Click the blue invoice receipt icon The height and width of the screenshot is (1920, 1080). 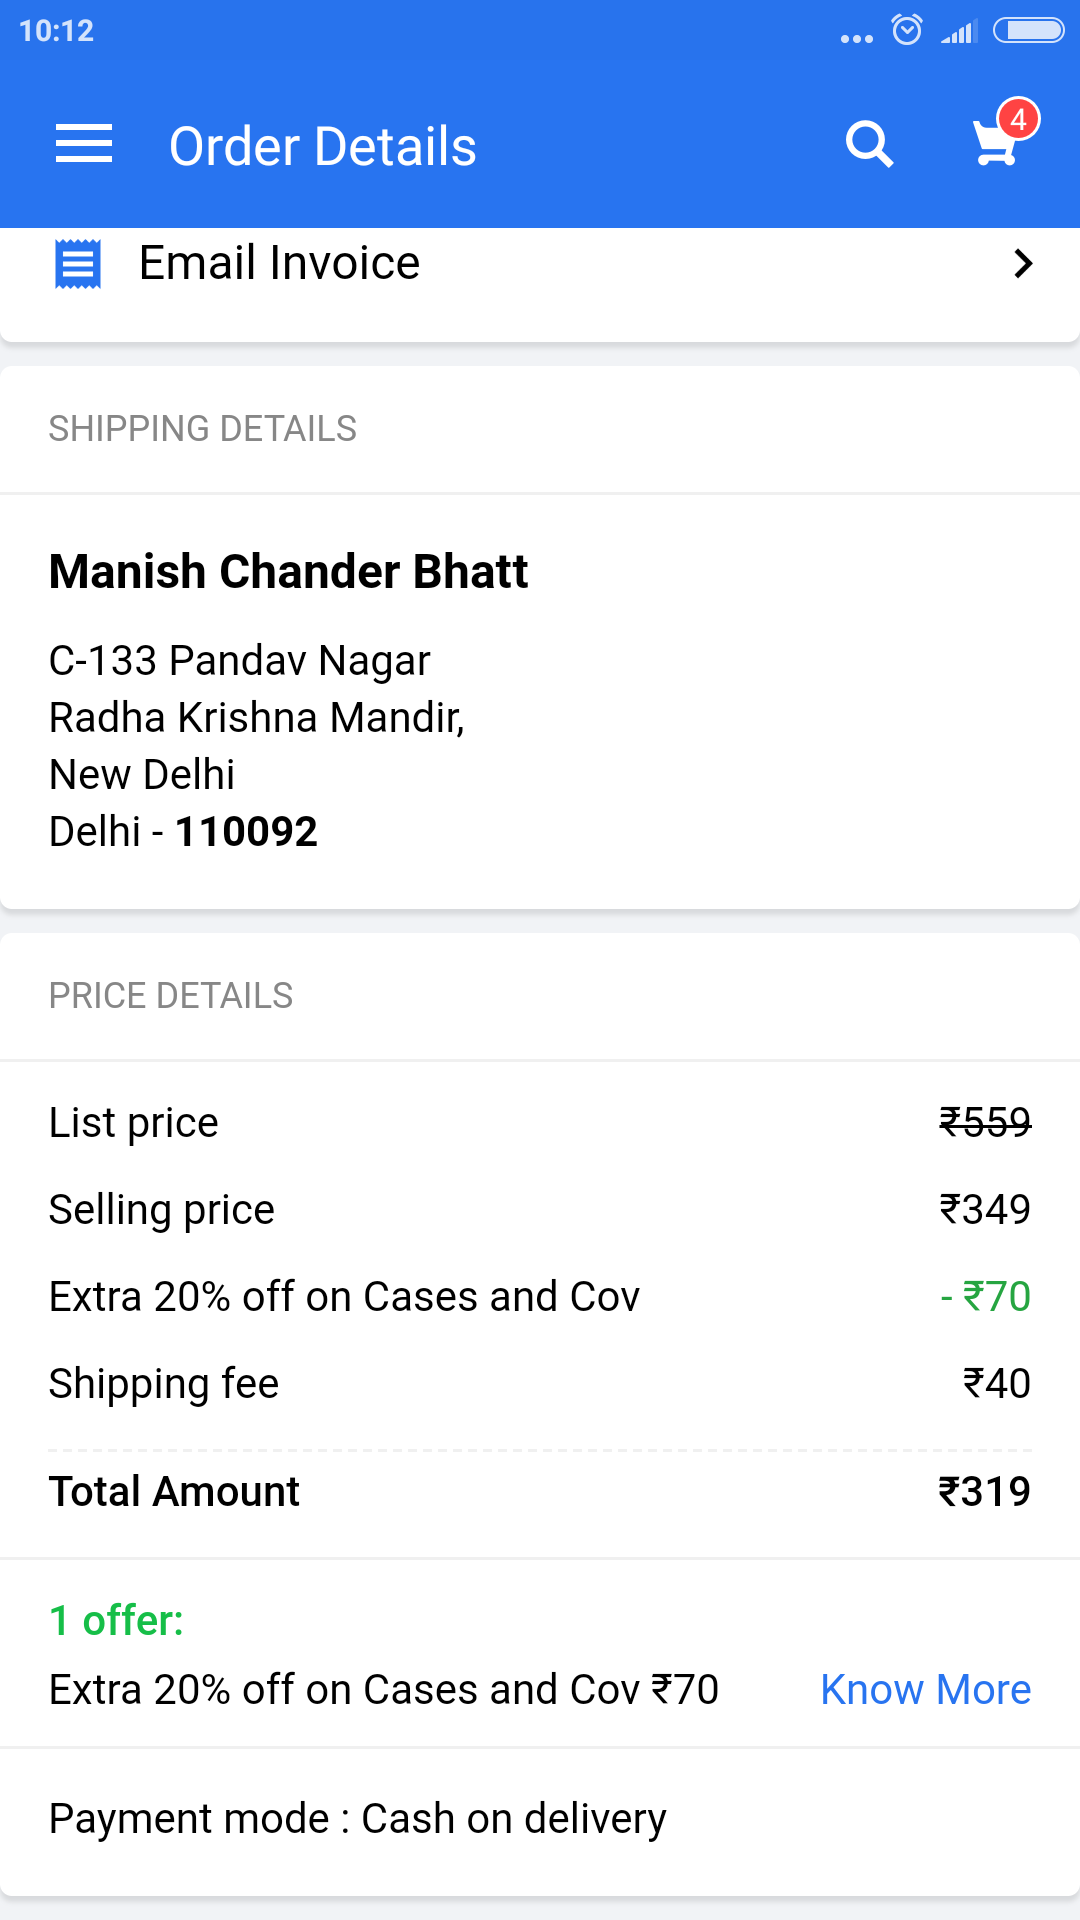pos(78,264)
